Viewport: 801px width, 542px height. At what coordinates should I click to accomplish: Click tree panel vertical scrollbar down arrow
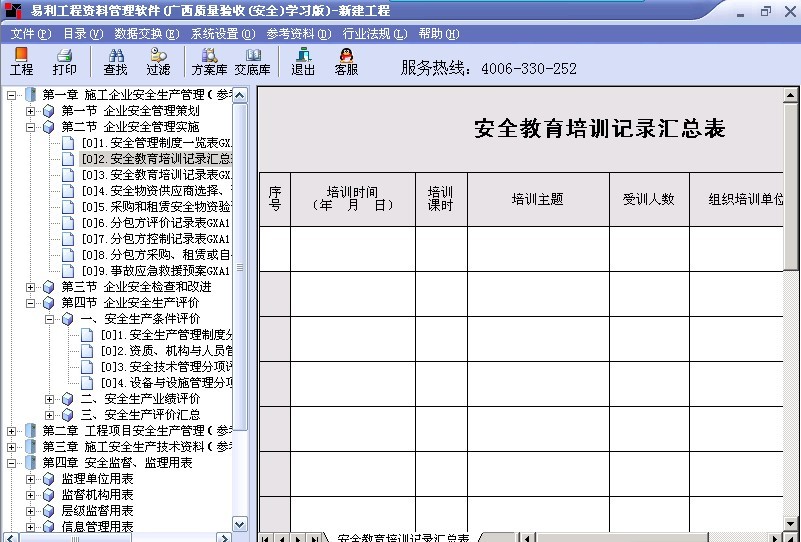240,523
